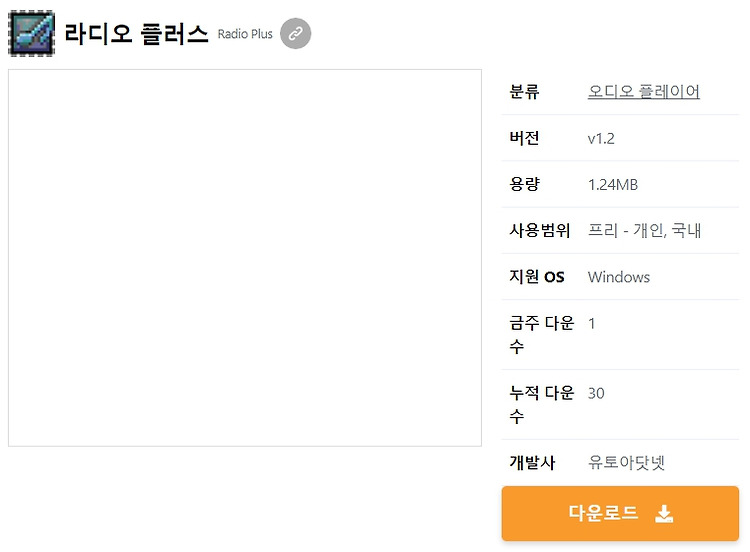Viewport: 750px width, 552px height.
Task: Click the 1.24MB file size value
Action: 613,185
